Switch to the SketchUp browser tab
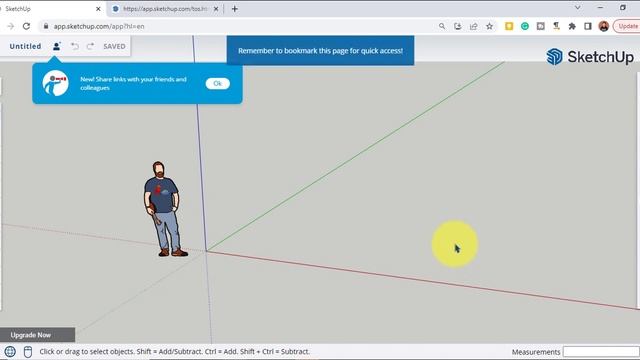This screenshot has width=640, height=360. [49, 9]
